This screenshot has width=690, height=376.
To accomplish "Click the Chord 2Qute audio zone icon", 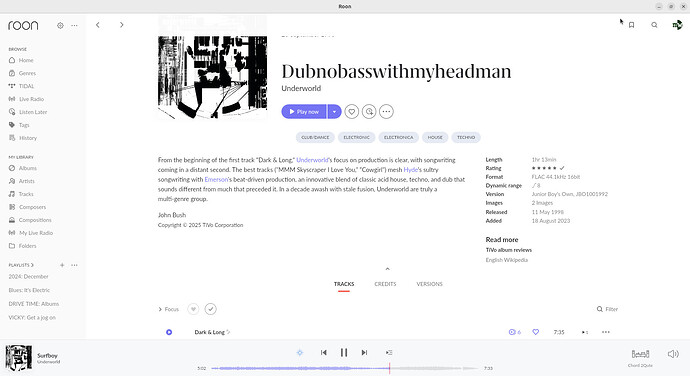I will (x=640, y=354).
